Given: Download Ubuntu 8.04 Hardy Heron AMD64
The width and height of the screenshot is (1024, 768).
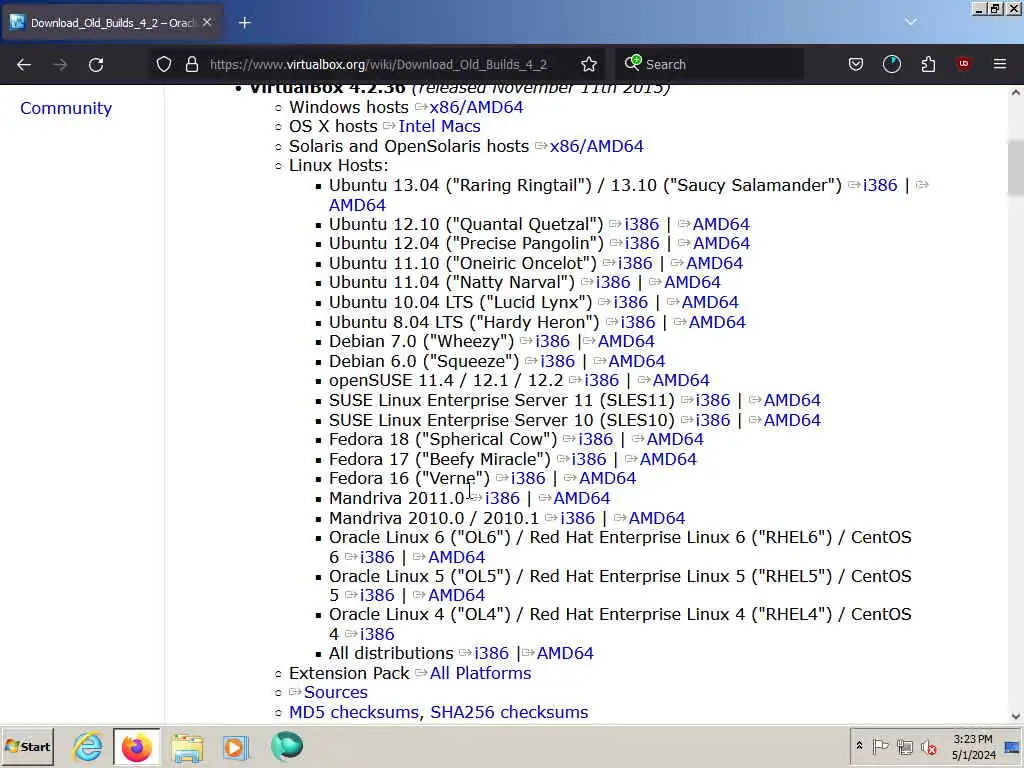Looking at the screenshot, I should [x=717, y=322].
